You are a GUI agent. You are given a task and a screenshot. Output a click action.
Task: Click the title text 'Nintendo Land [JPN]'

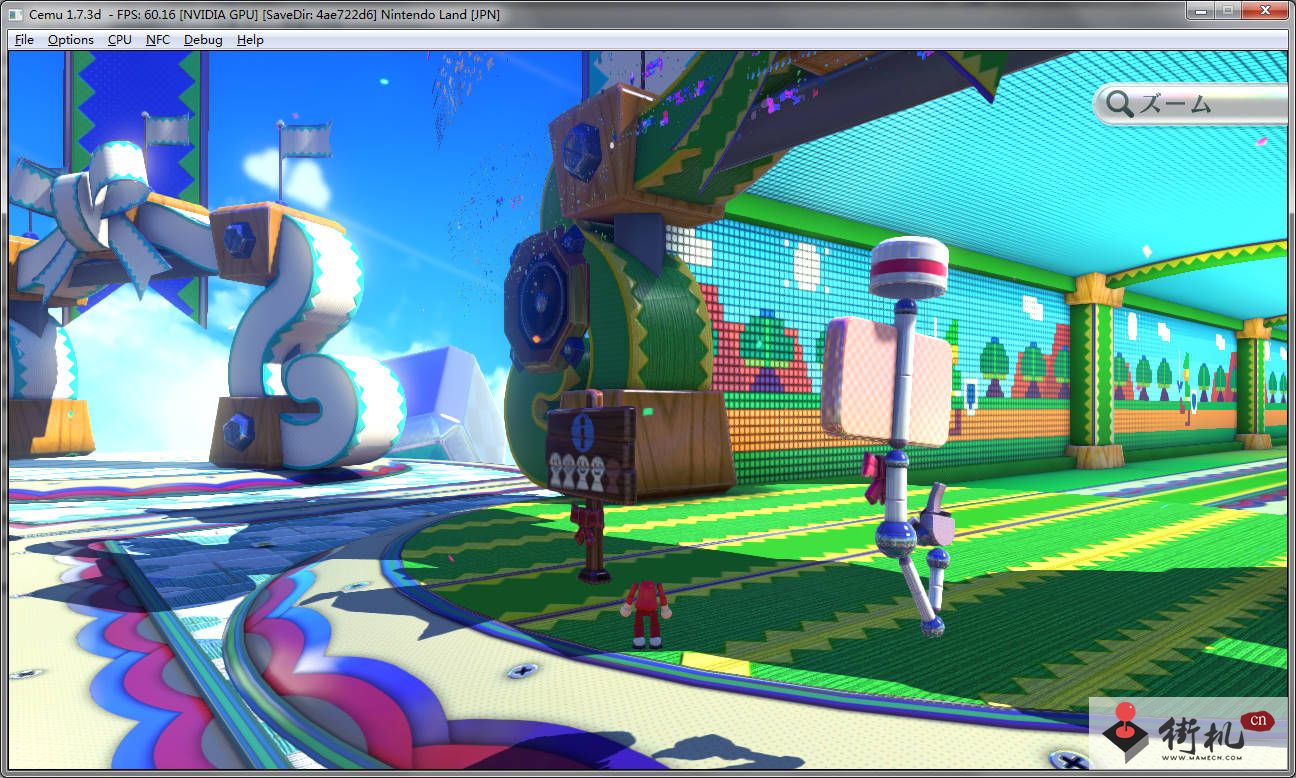coord(440,14)
